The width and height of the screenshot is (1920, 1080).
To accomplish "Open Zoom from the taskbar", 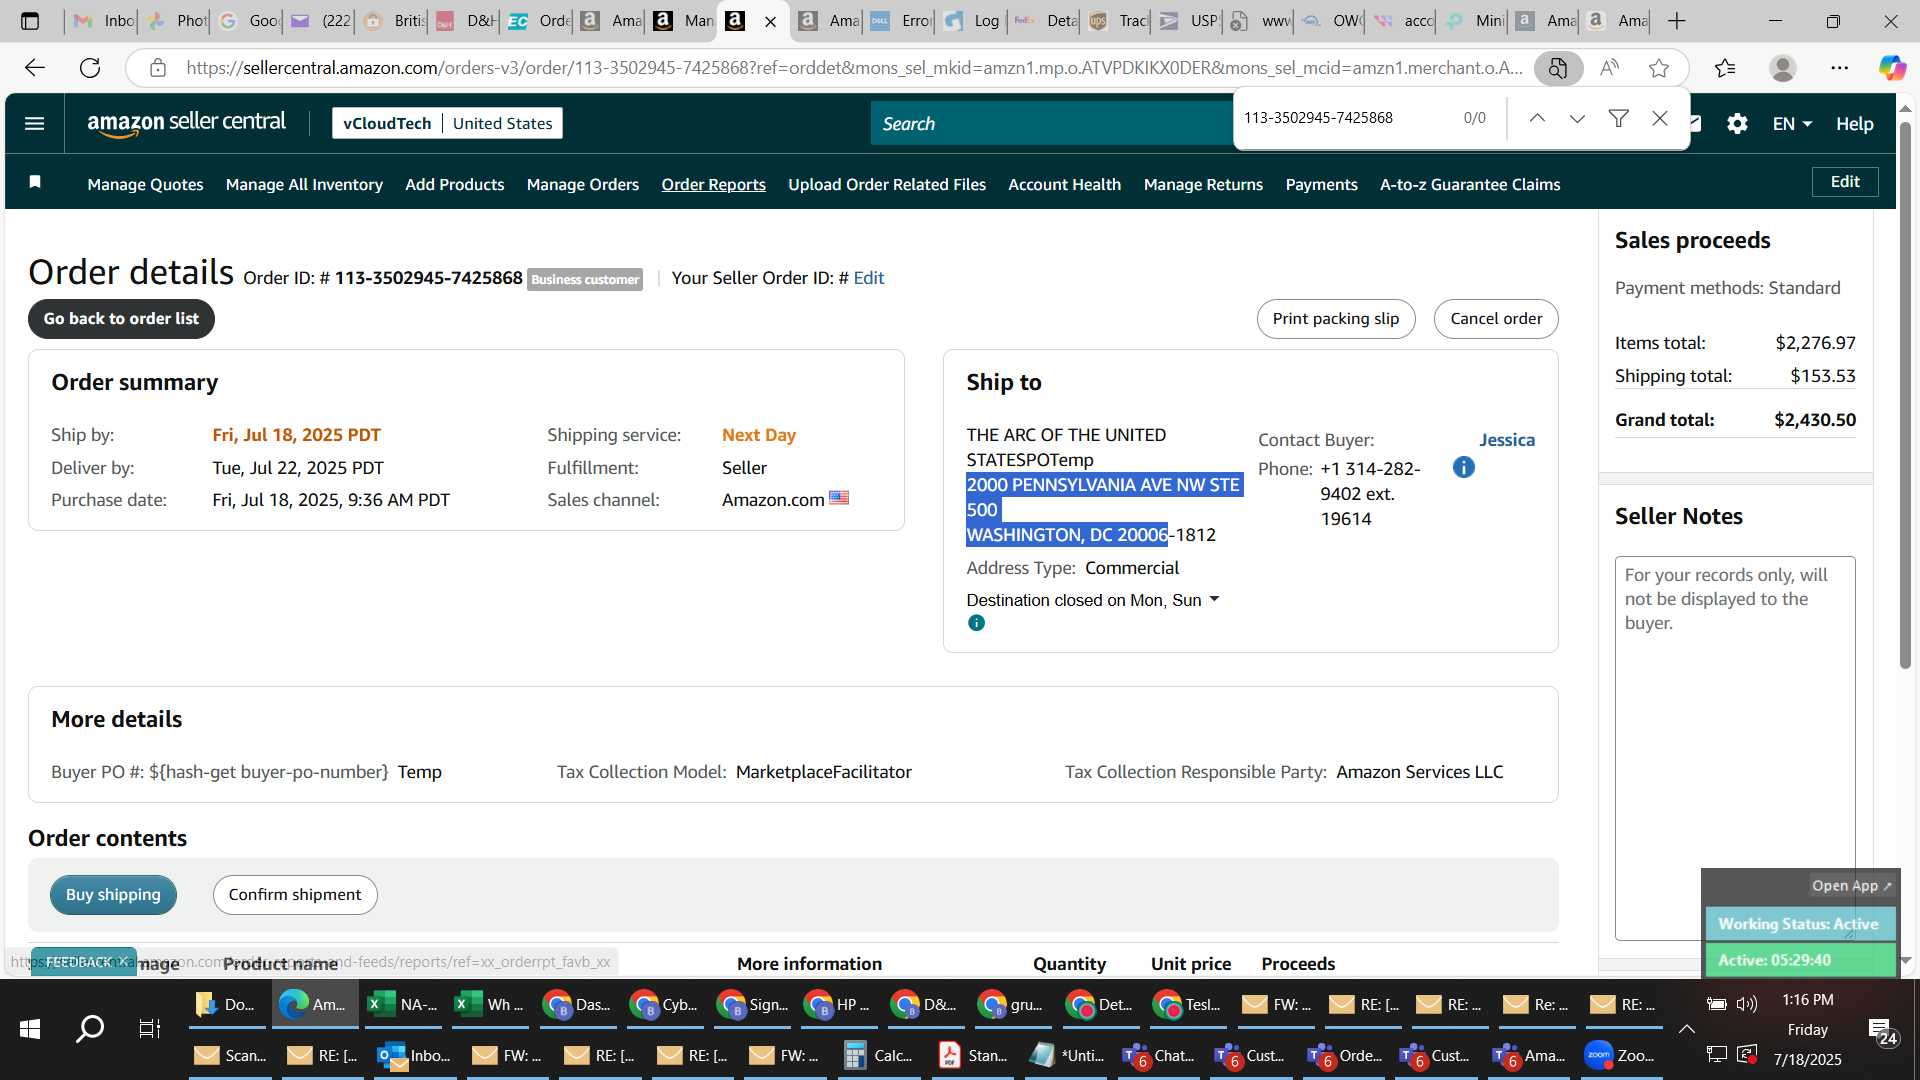I will click(1620, 1055).
